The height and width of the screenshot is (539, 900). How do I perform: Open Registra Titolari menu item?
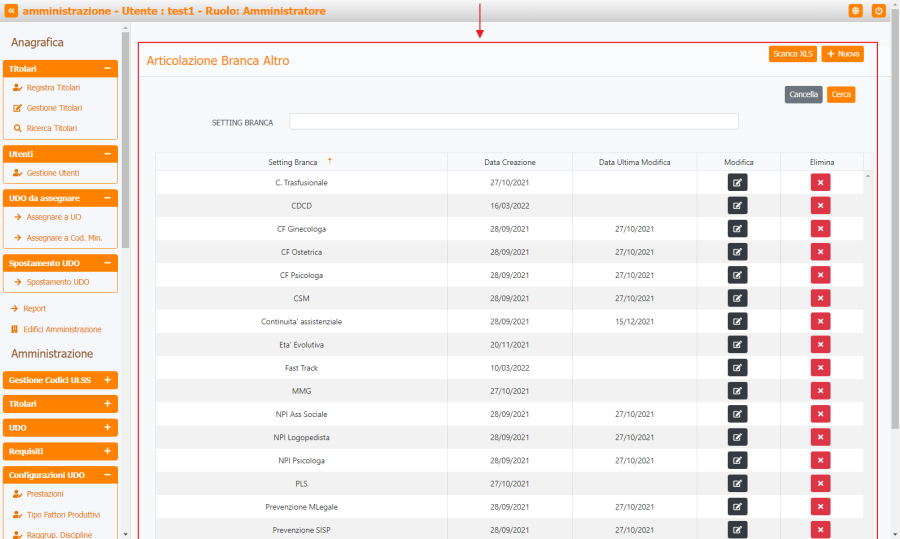point(53,88)
